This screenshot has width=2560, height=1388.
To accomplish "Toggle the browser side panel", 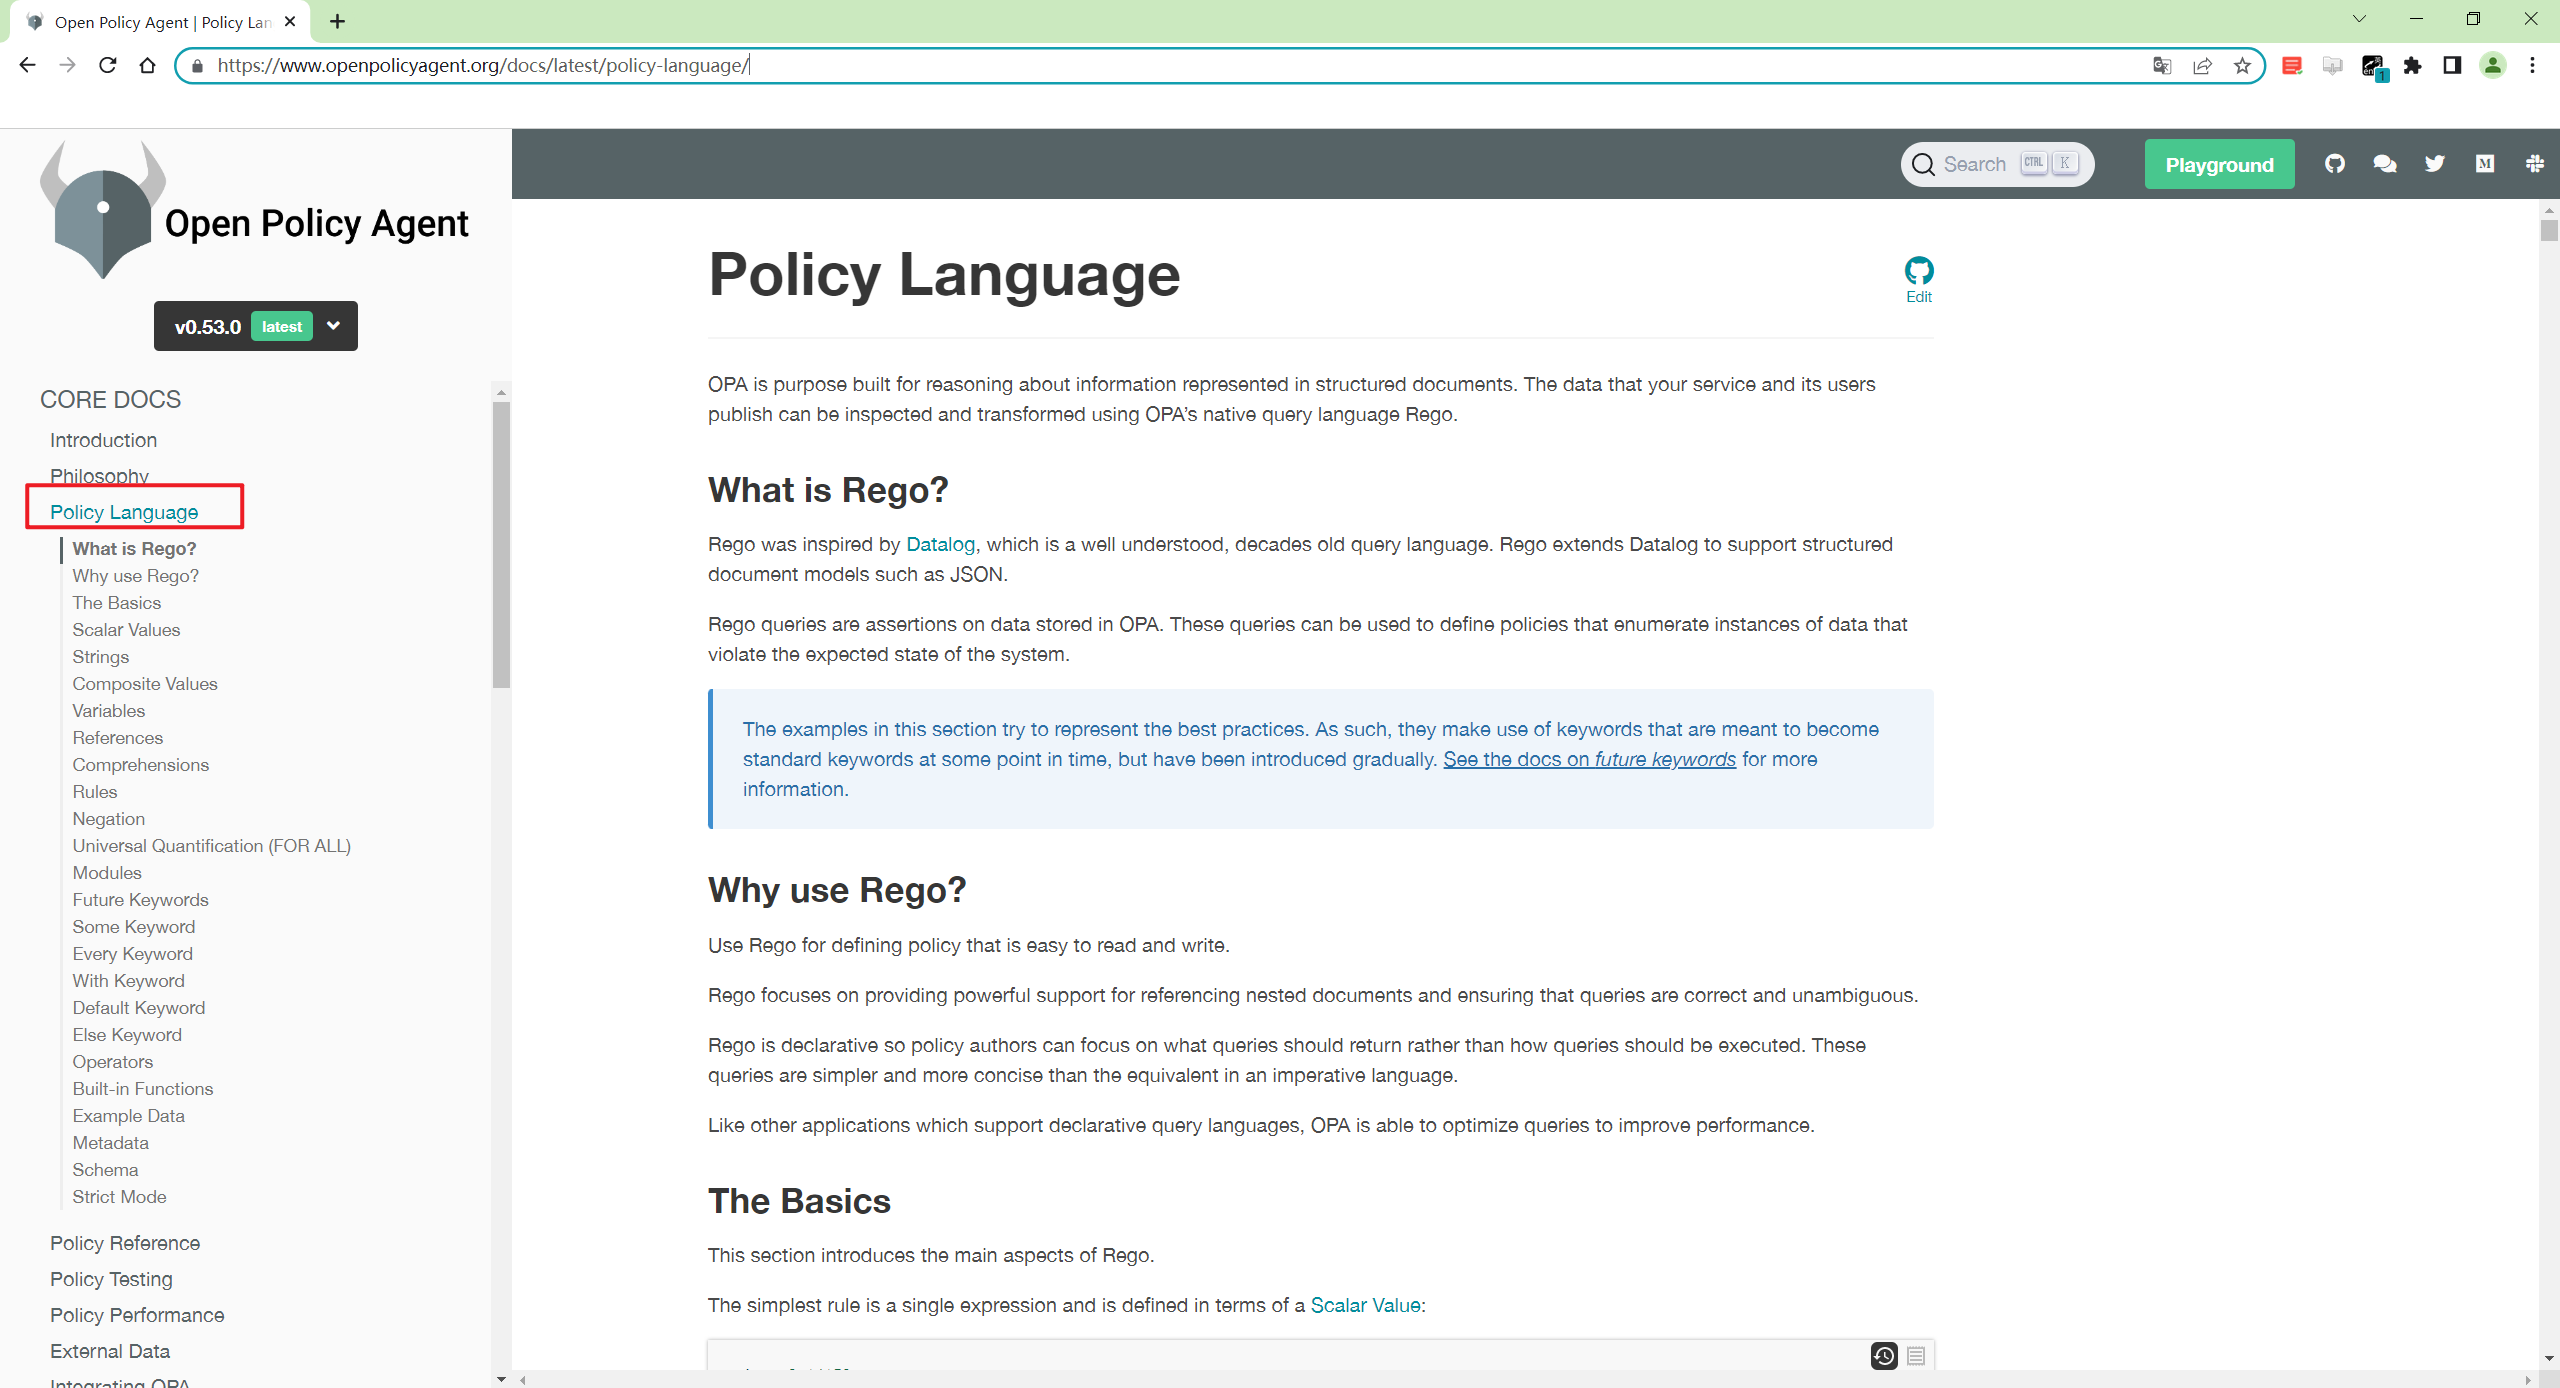I will pyautogui.click(x=2452, y=65).
